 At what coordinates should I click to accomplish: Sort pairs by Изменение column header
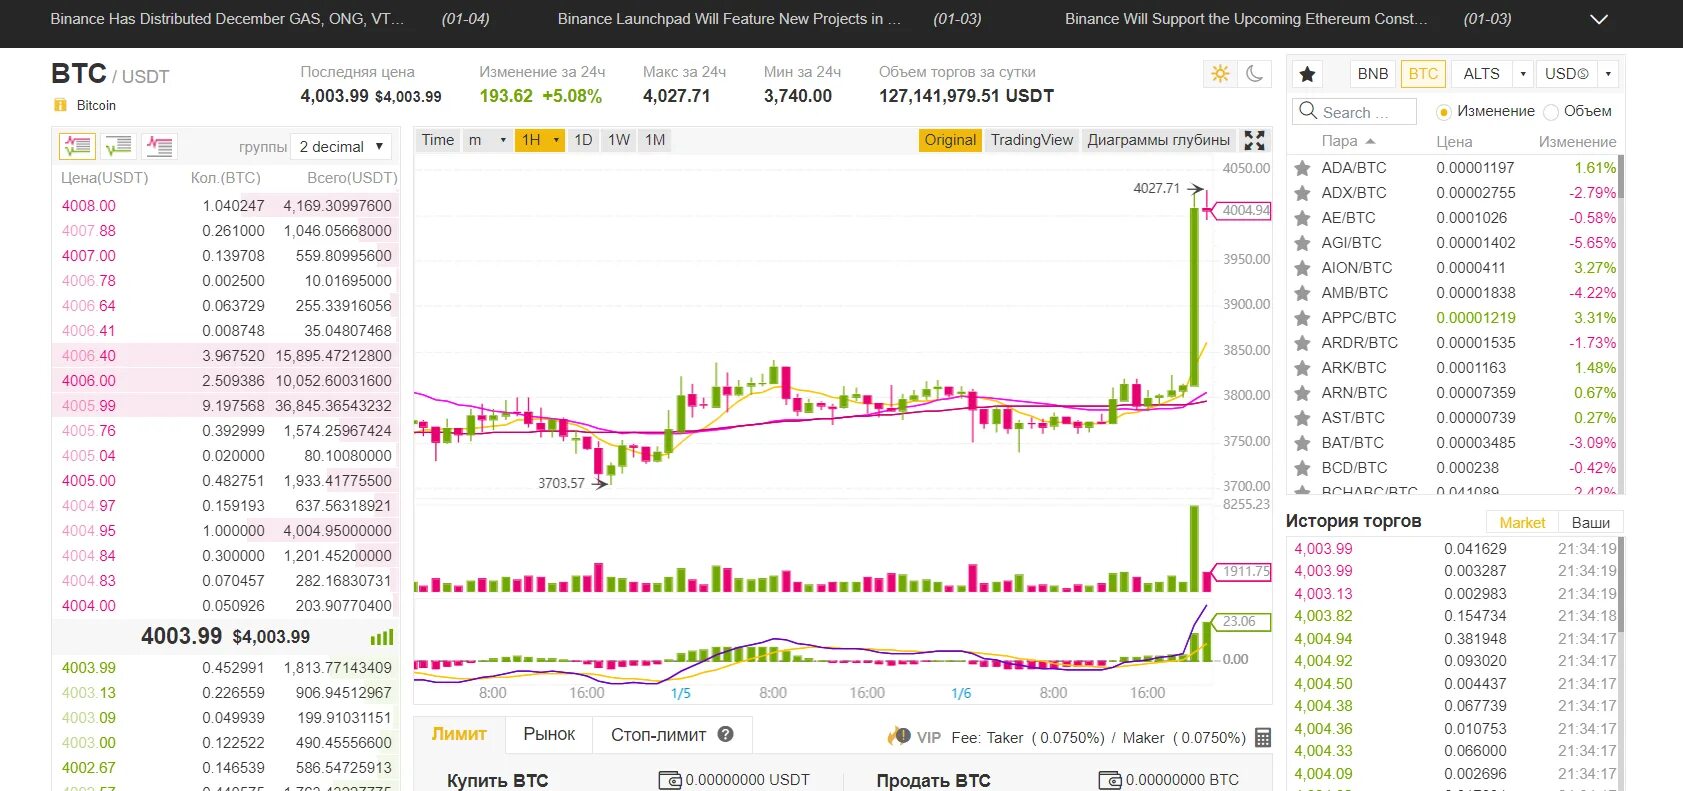[x=1577, y=142]
